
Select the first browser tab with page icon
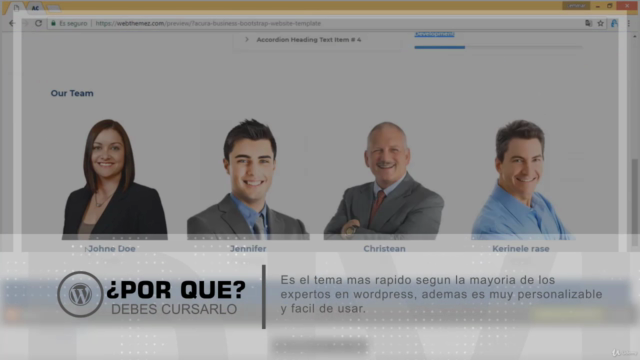point(16,8)
